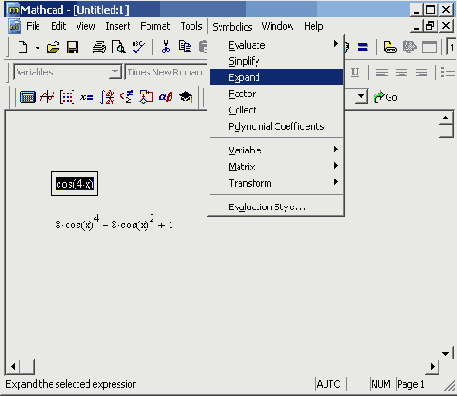Open the Format menu
The width and height of the screenshot is (457, 396).
155,26
